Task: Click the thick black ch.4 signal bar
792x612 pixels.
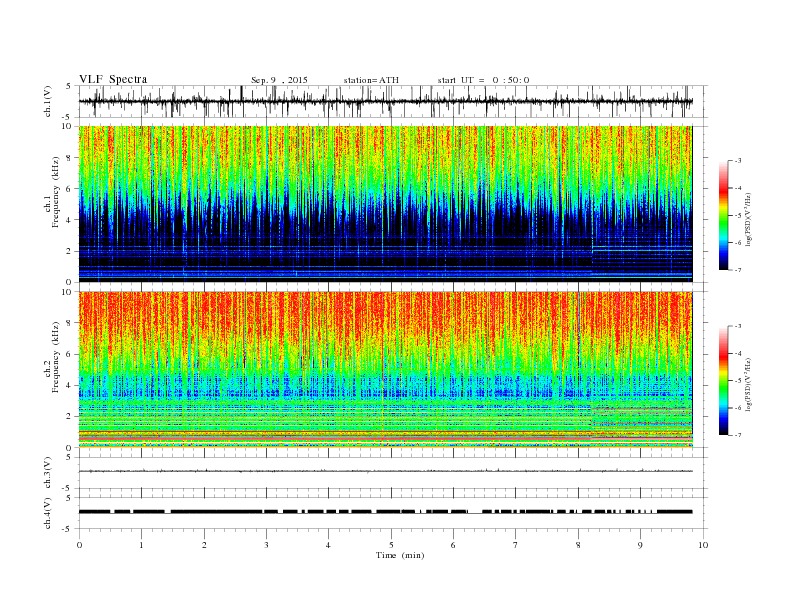Action: coord(385,512)
